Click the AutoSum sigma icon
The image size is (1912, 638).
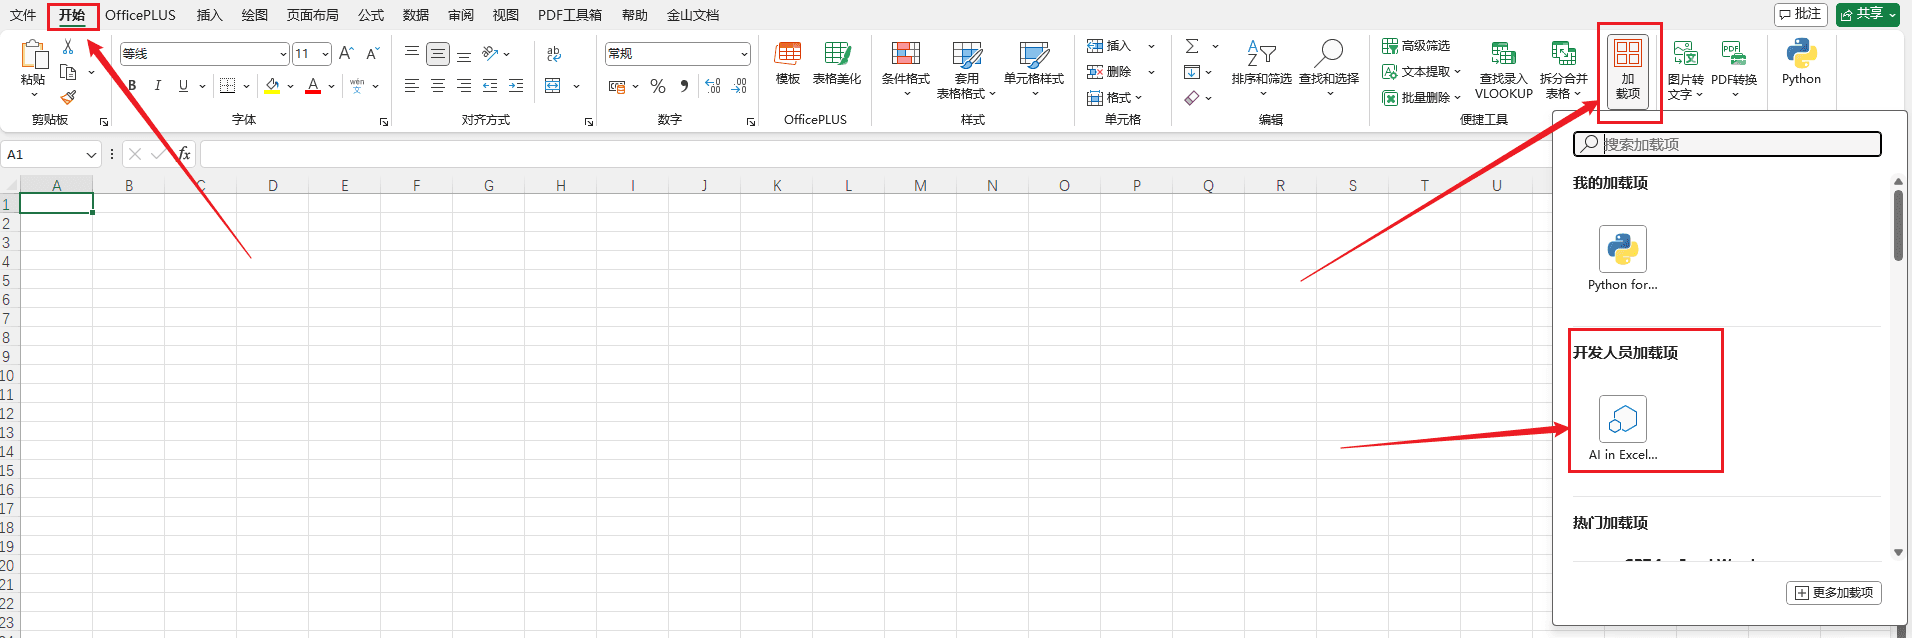[1192, 46]
